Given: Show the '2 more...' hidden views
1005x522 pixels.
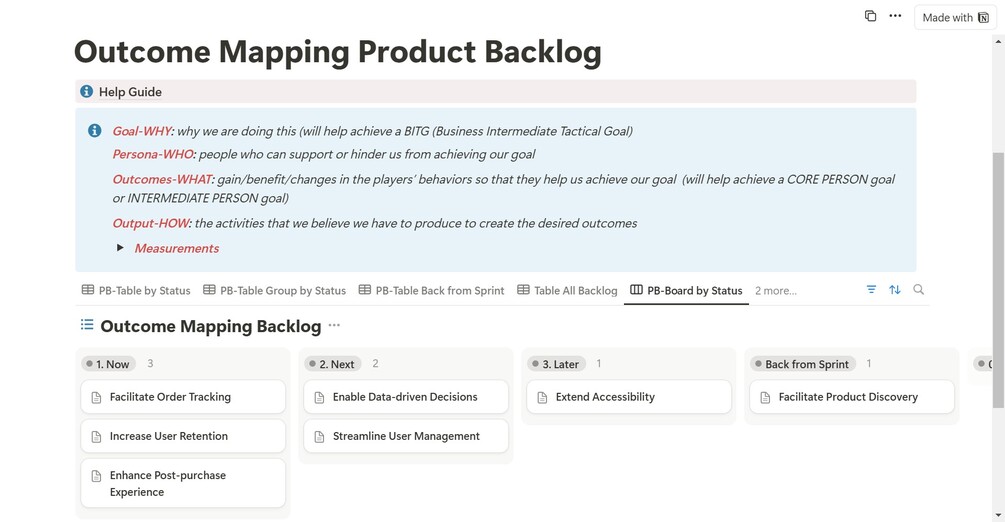Looking at the screenshot, I should (775, 291).
